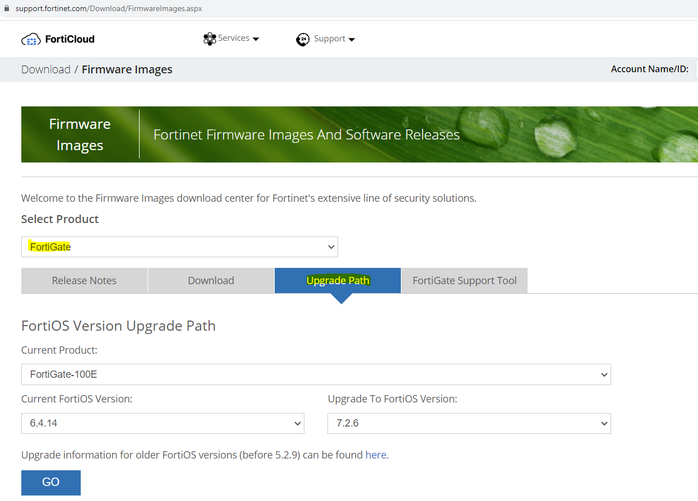The image size is (698, 501).
Task: Click the FortiCloud brand text
Action: [x=70, y=39]
